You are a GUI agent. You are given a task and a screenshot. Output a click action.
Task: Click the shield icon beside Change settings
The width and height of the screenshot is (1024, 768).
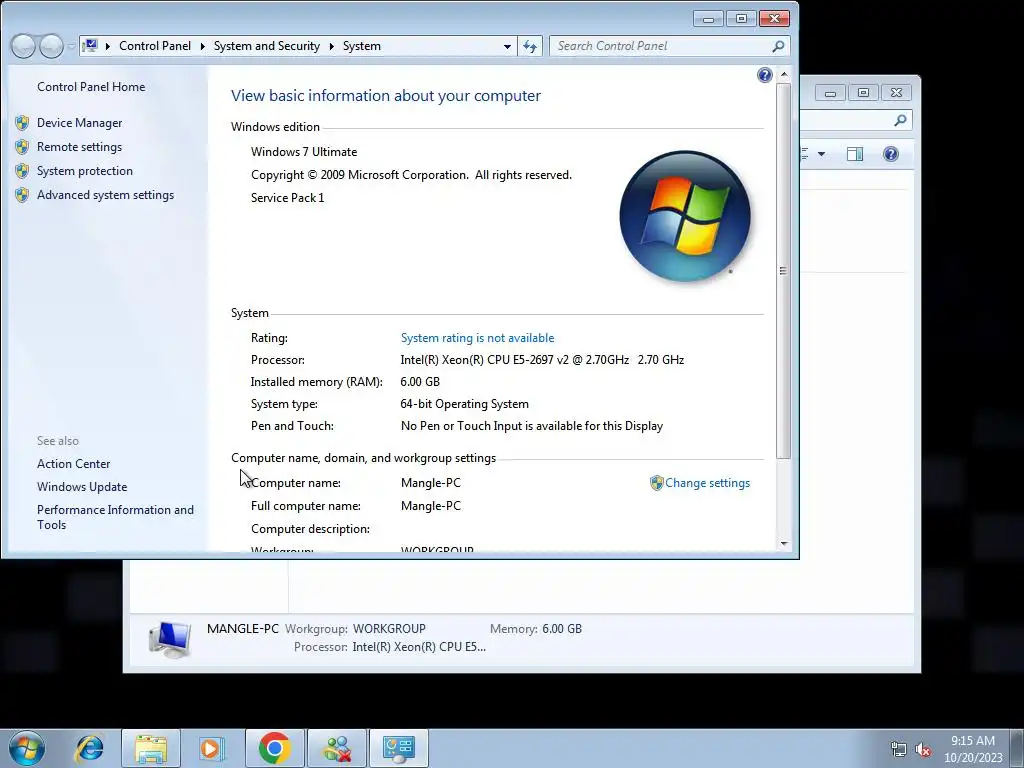[656, 483]
